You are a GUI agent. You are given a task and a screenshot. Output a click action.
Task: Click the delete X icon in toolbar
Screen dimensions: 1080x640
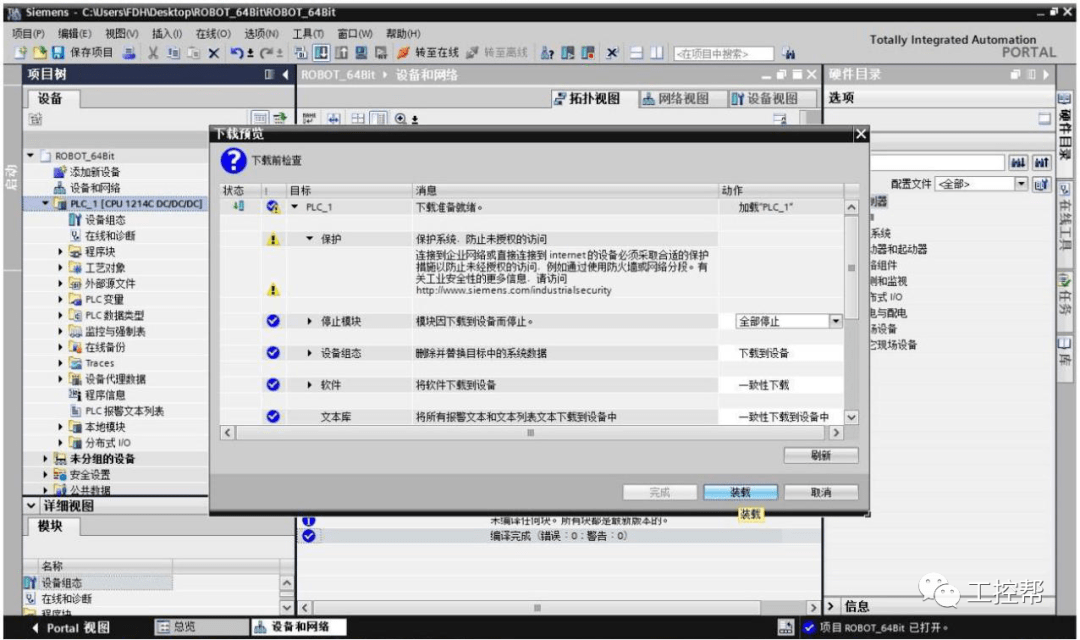[214, 53]
